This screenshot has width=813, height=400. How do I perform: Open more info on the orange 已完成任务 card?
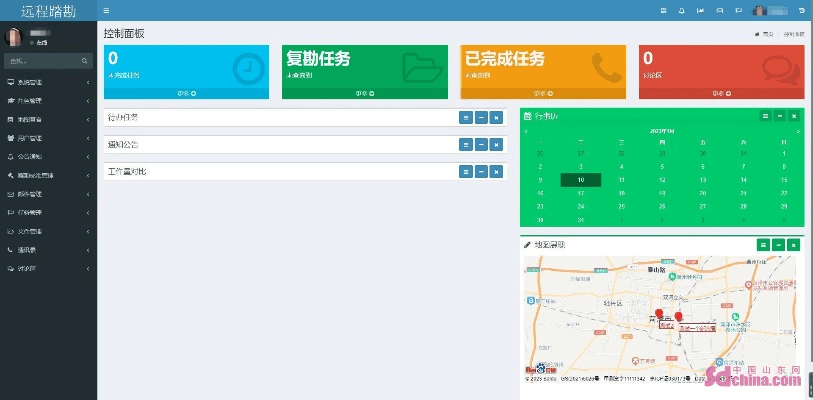tap(543, 93)
